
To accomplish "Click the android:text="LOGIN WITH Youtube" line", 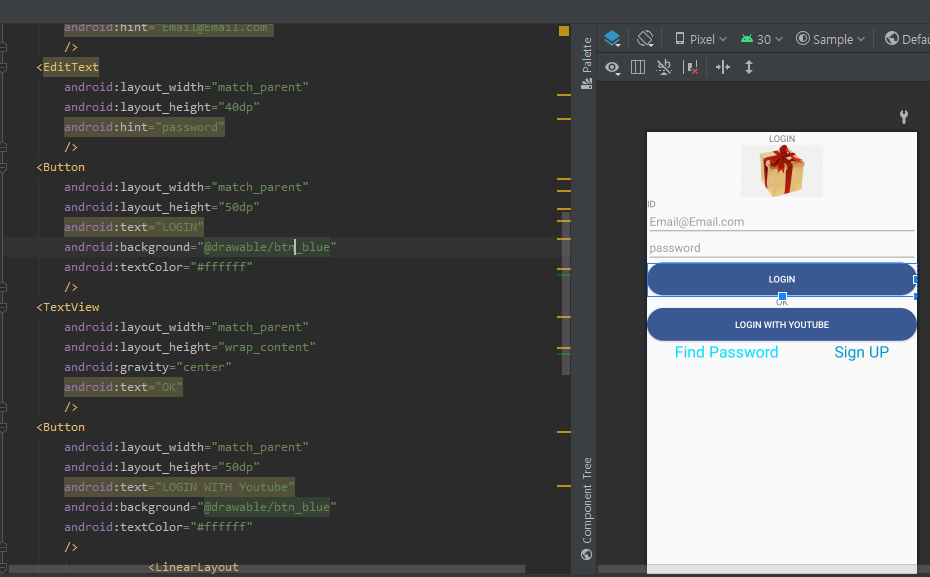I will [179, 487].
